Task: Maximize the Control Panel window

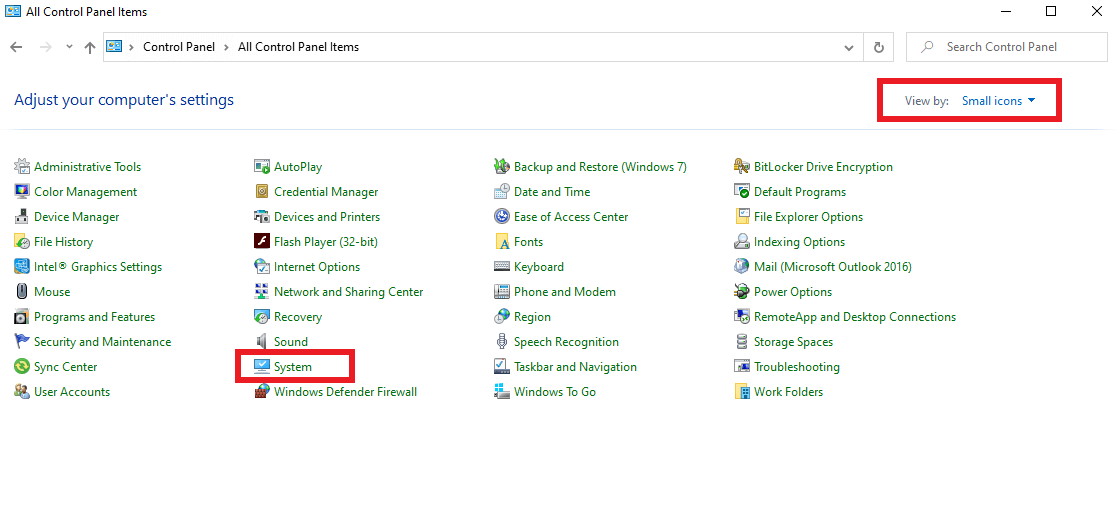Action: click(1051, 11)
